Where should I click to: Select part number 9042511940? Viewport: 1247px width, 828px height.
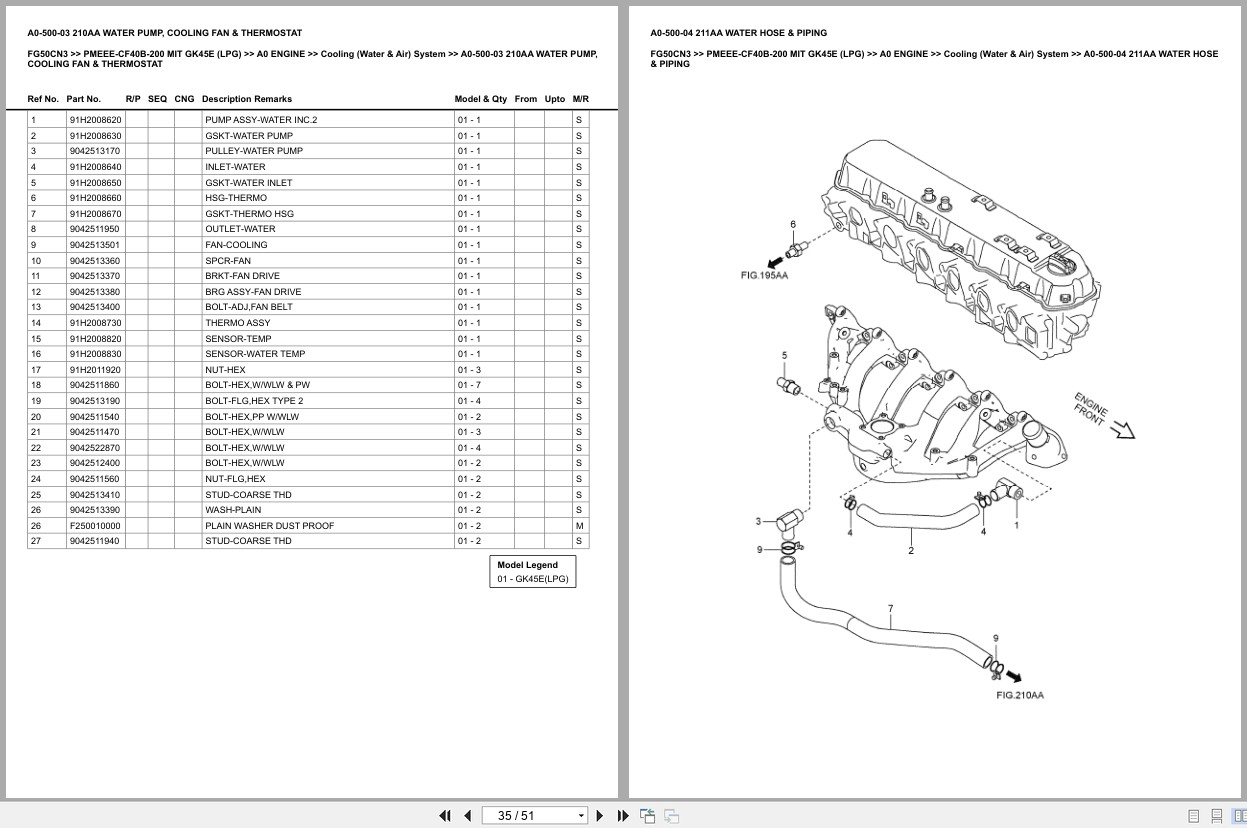pos(95,541)
